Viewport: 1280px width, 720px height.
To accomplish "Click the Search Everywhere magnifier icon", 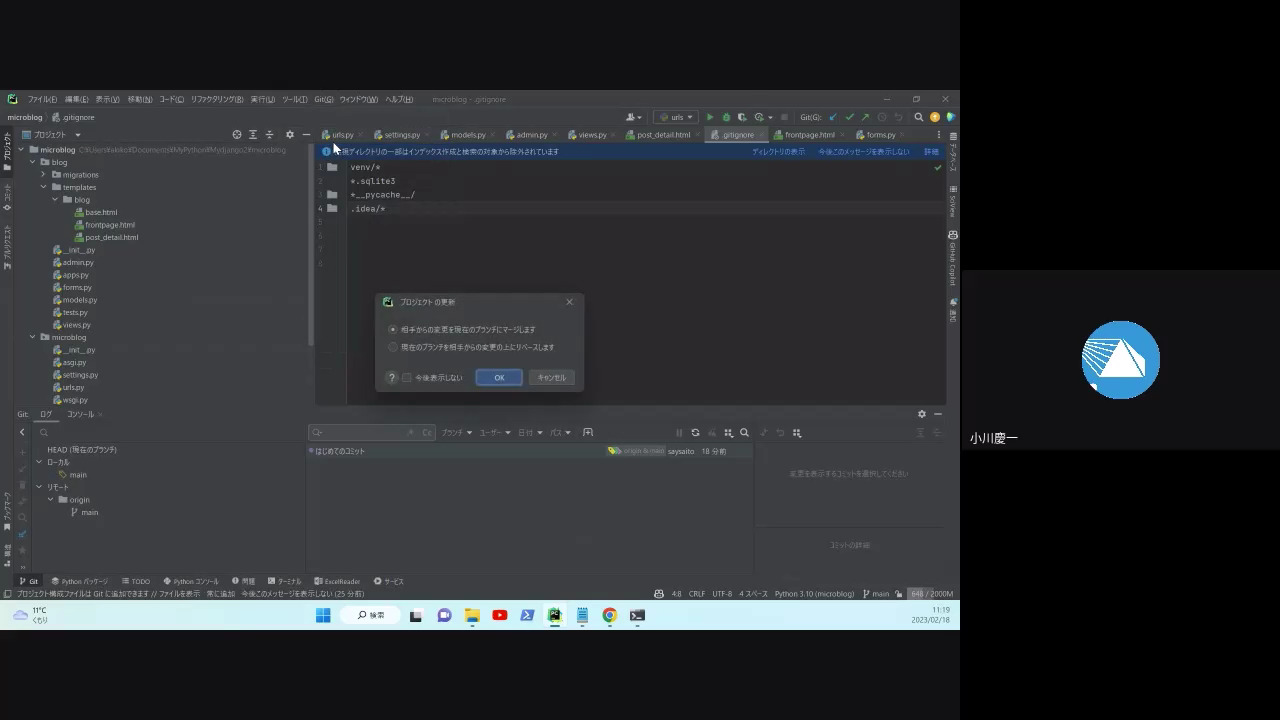I will [x=919, y=117].
